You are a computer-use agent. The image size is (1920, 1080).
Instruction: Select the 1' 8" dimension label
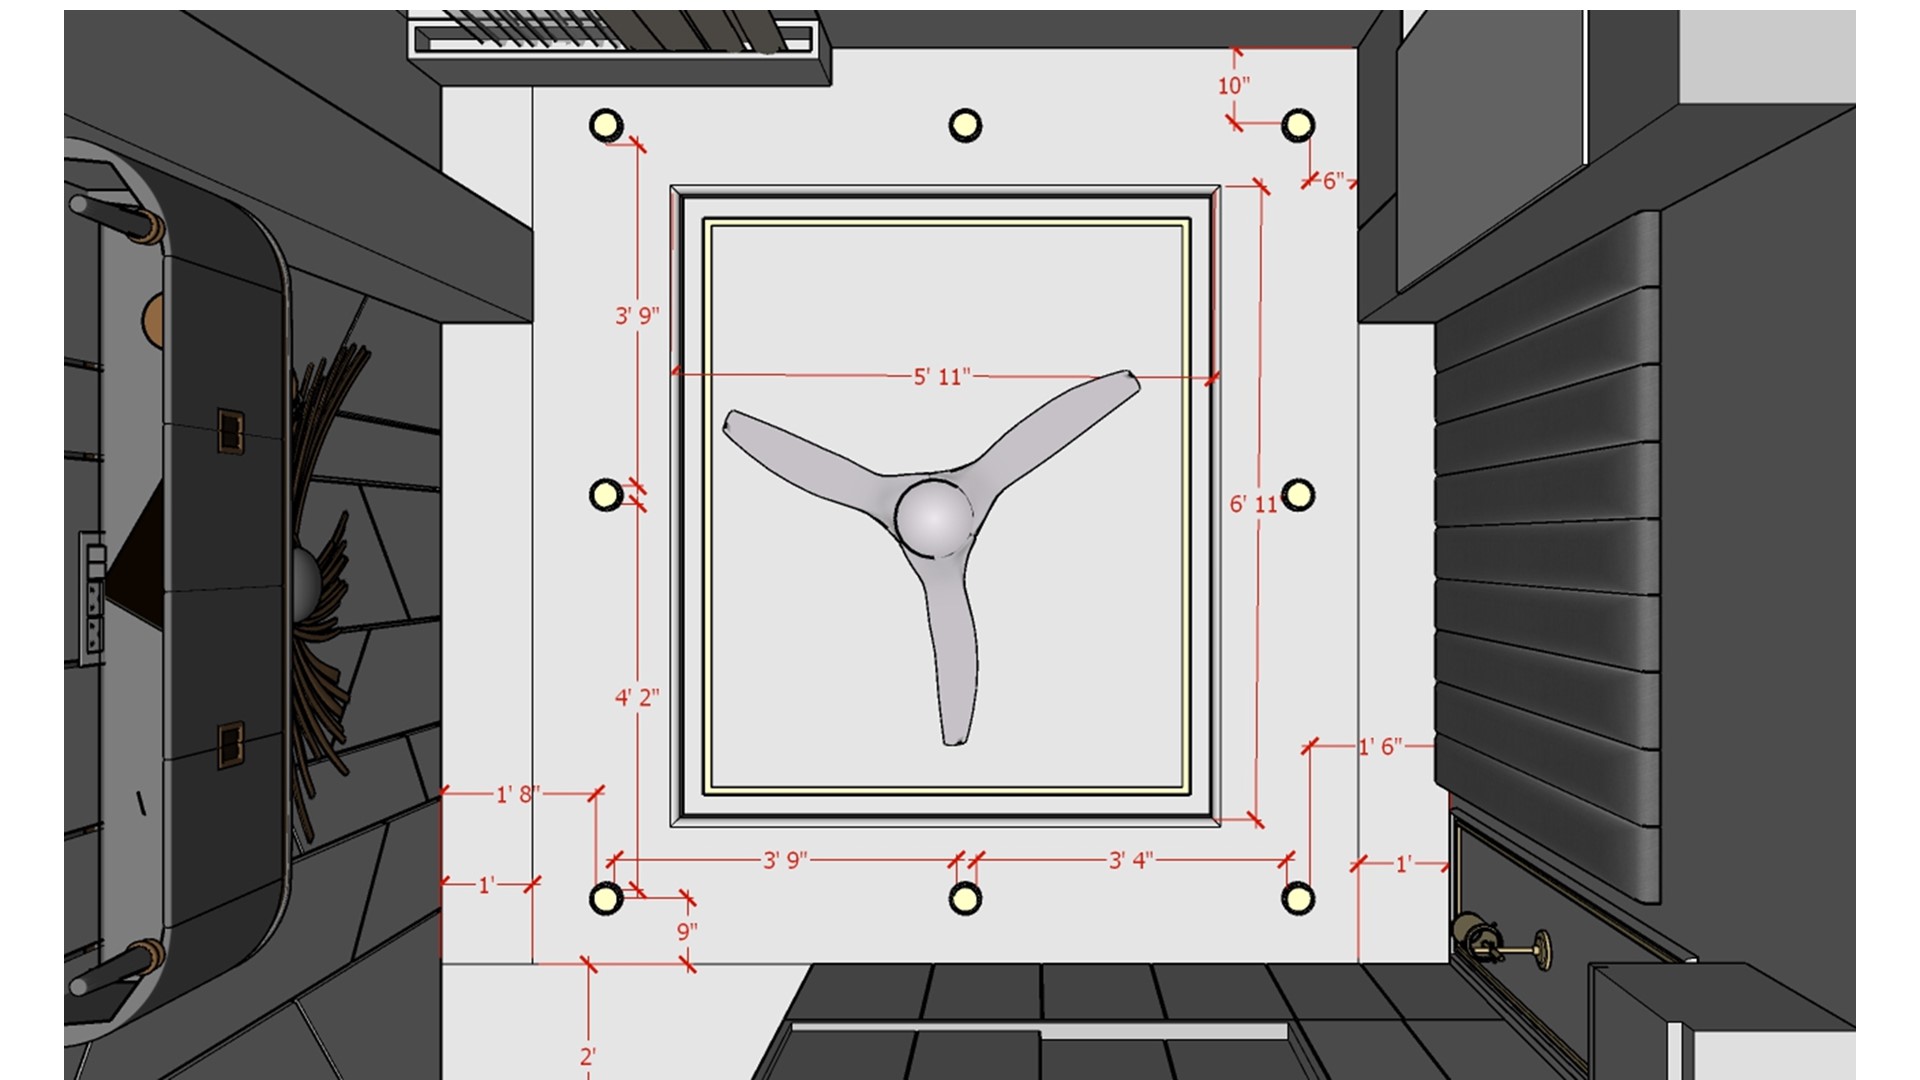[x=518, y=795]
